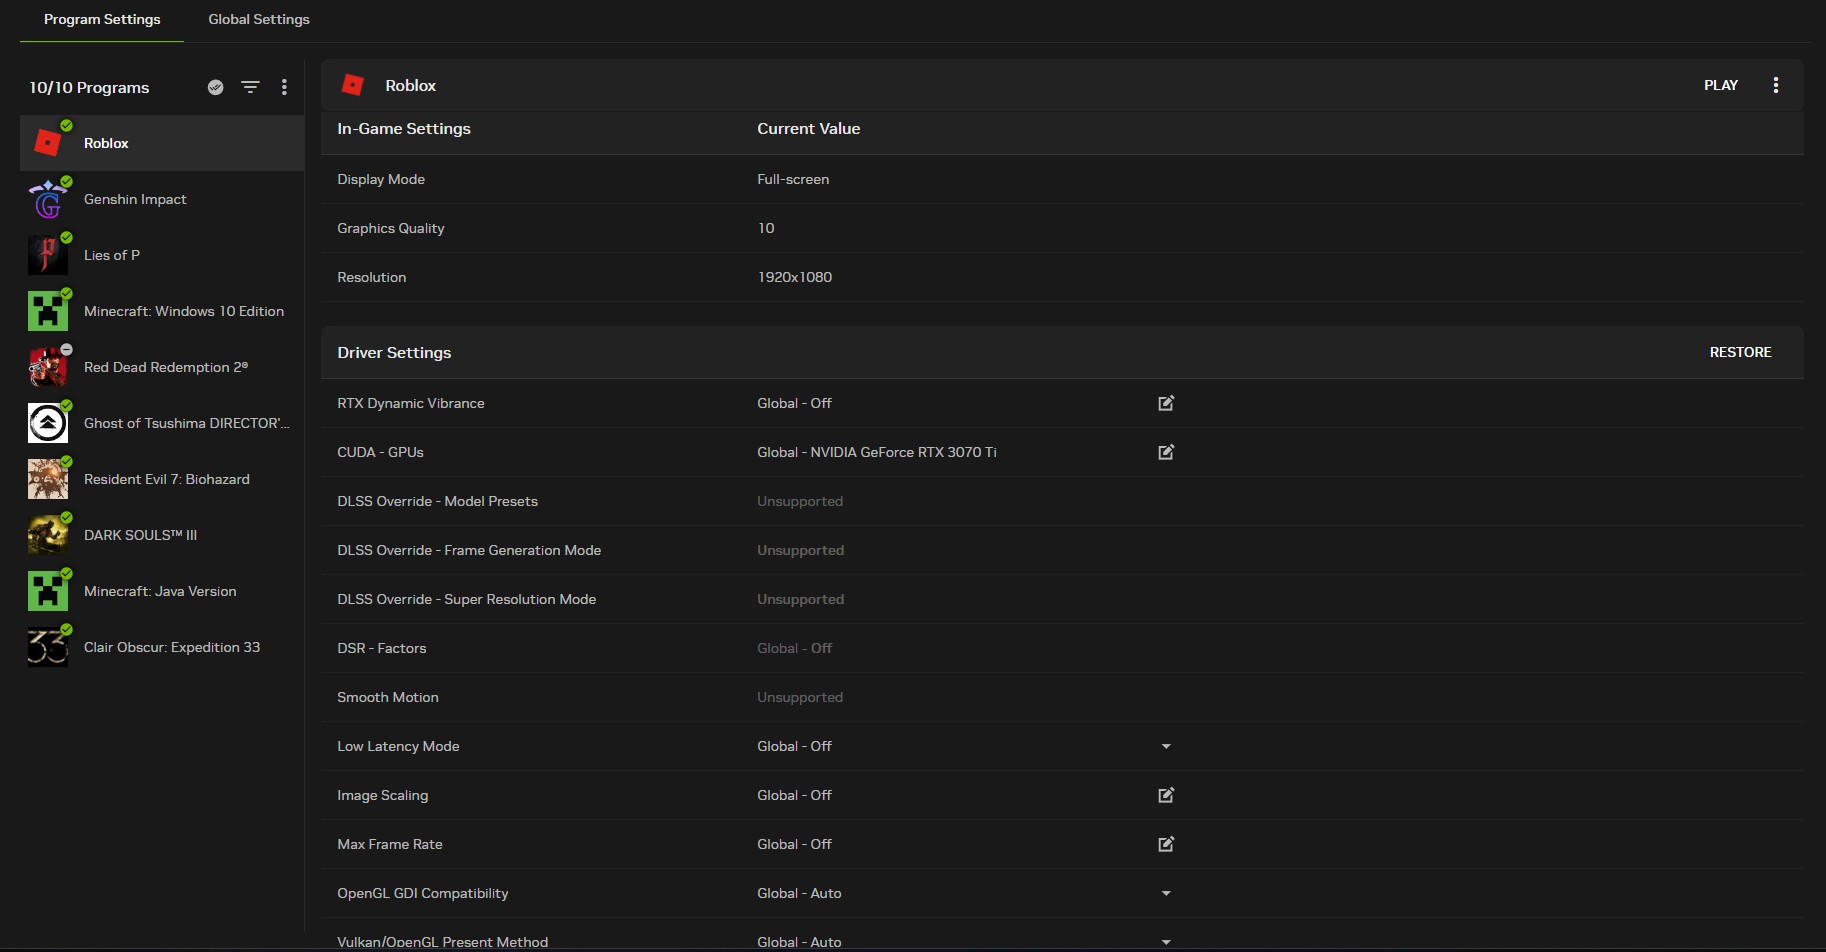
Task: Select Ghost of Tsushima program icon
Action: coord(48,424)
